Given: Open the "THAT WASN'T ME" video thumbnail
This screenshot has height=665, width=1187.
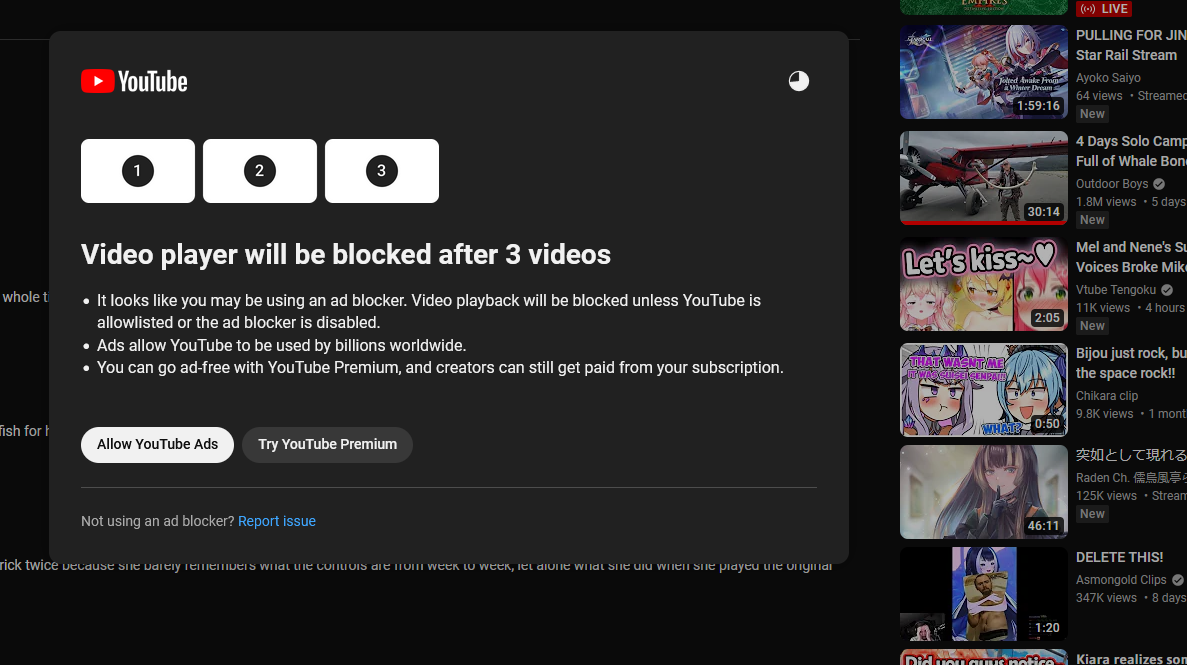Looking at the screenshot, I should click(983, 390).
